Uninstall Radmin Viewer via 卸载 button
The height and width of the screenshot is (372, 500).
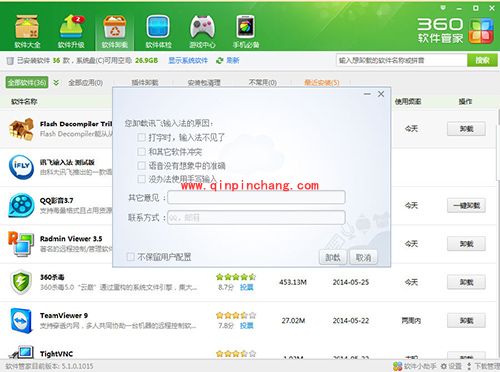click(466, 244)
